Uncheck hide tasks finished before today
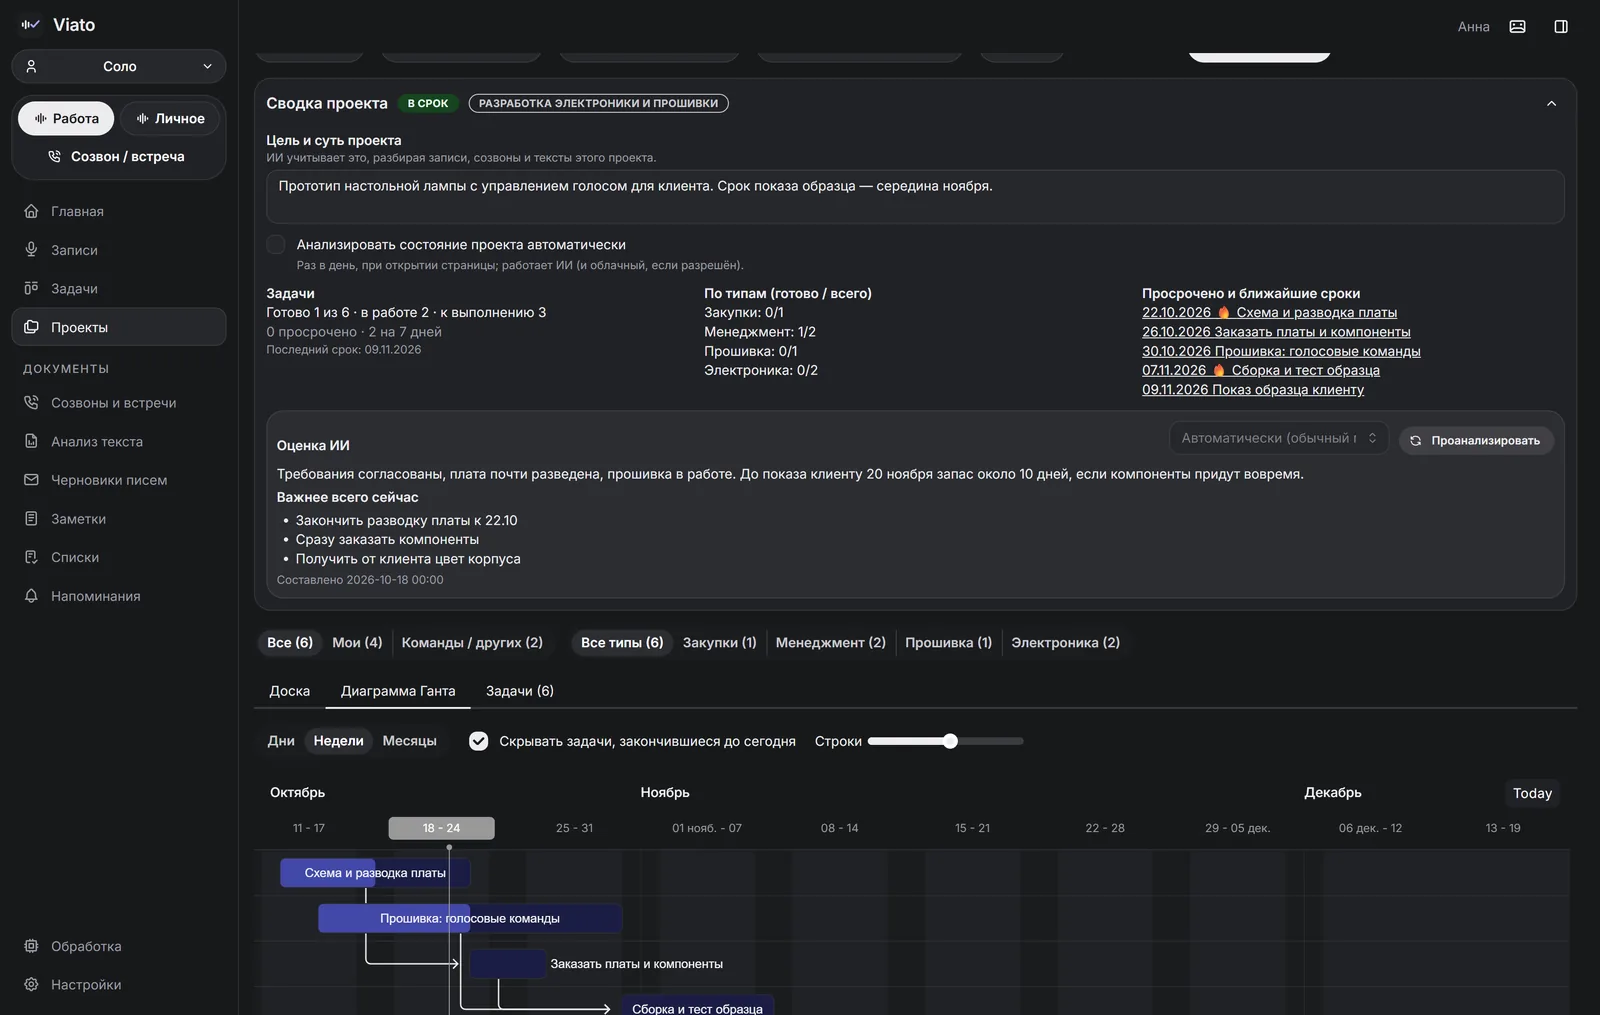Screen dimensions: 1600x1015 tap(479, 741)
